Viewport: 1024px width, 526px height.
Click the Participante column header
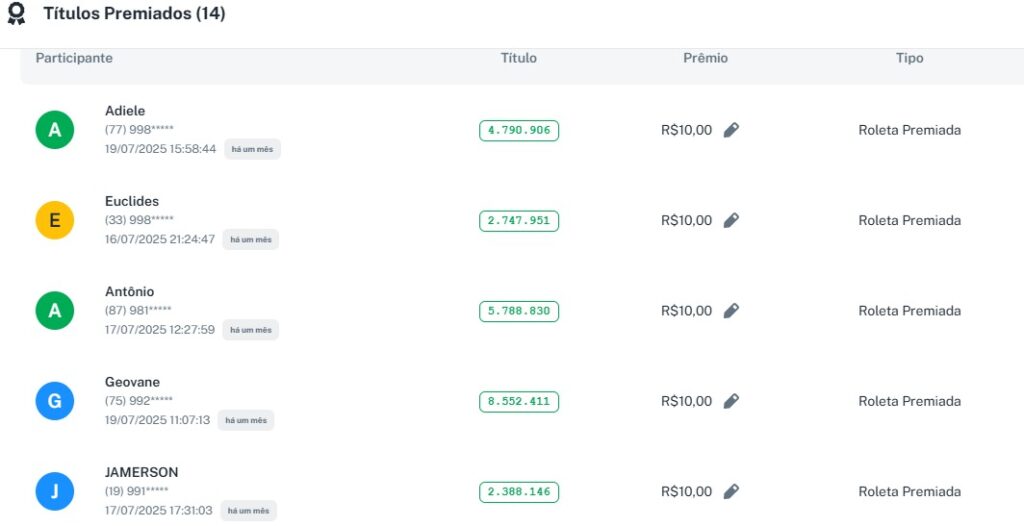click(74, 58)
